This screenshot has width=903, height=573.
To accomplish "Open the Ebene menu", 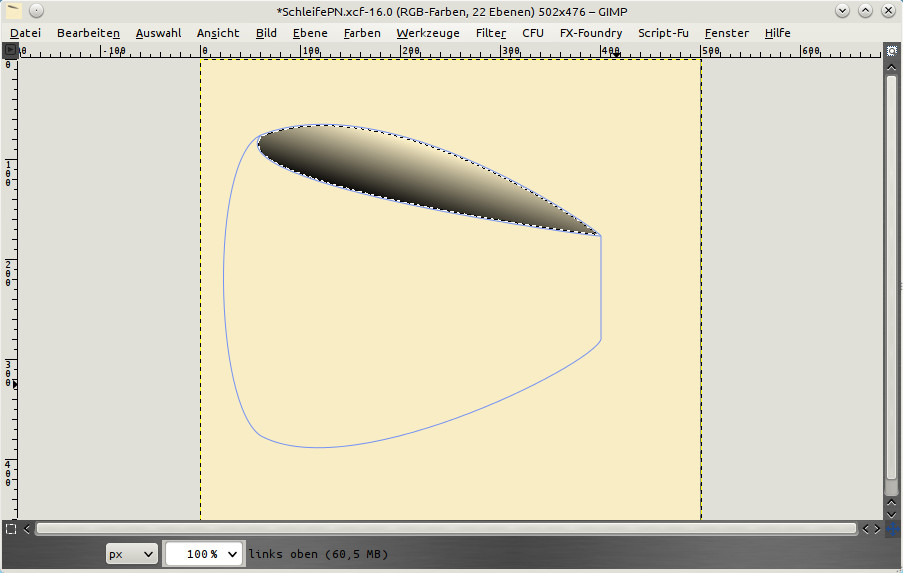I will (x=310, y=33).
